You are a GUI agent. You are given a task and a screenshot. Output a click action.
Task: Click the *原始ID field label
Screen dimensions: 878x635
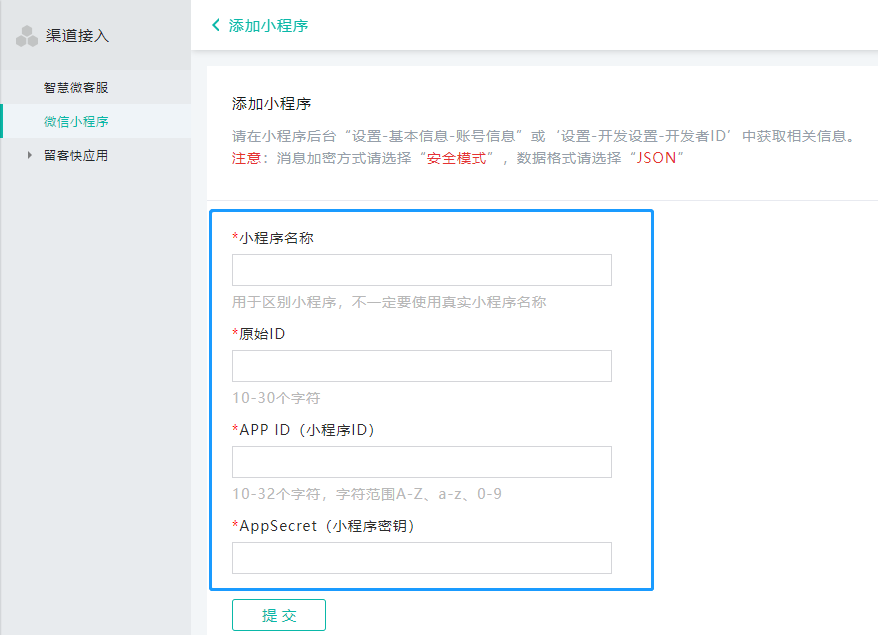[259, 334]
